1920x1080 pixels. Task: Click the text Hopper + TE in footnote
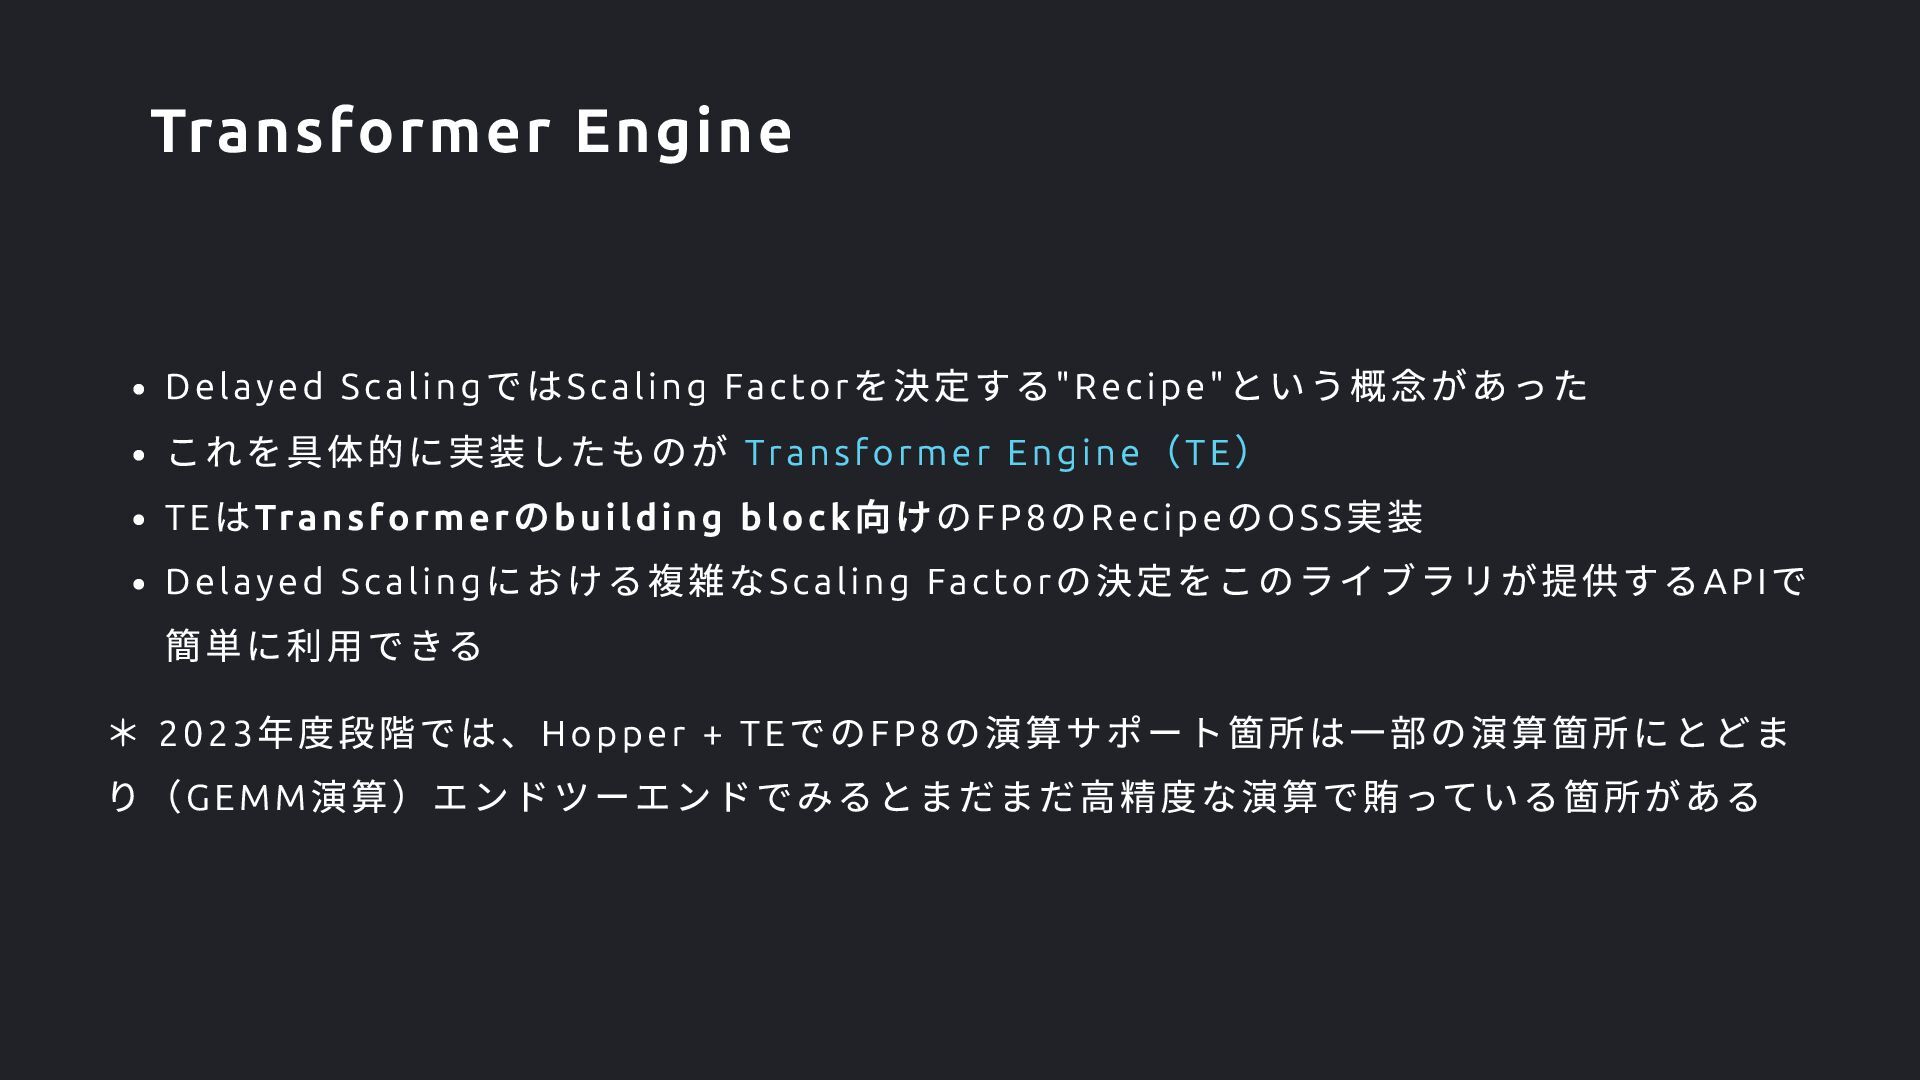(x=663, y=734)
